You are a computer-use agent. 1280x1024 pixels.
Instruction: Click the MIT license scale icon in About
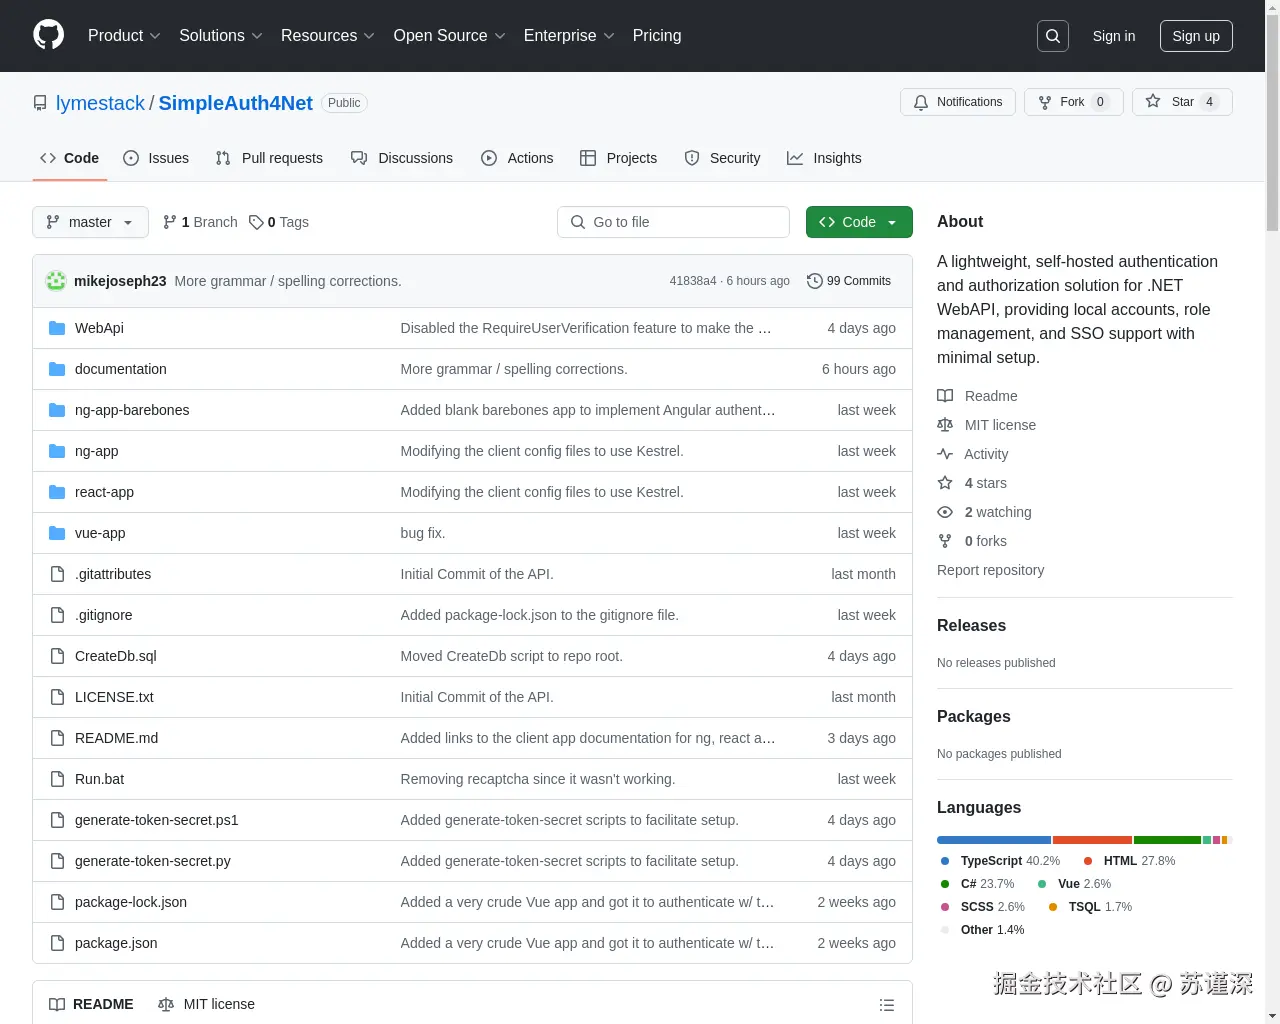point(945,425)
